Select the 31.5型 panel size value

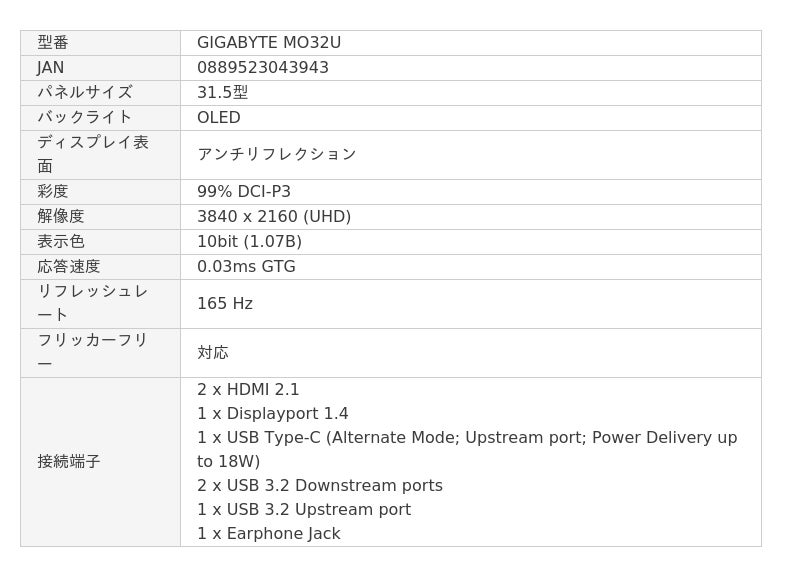(222, 93)
